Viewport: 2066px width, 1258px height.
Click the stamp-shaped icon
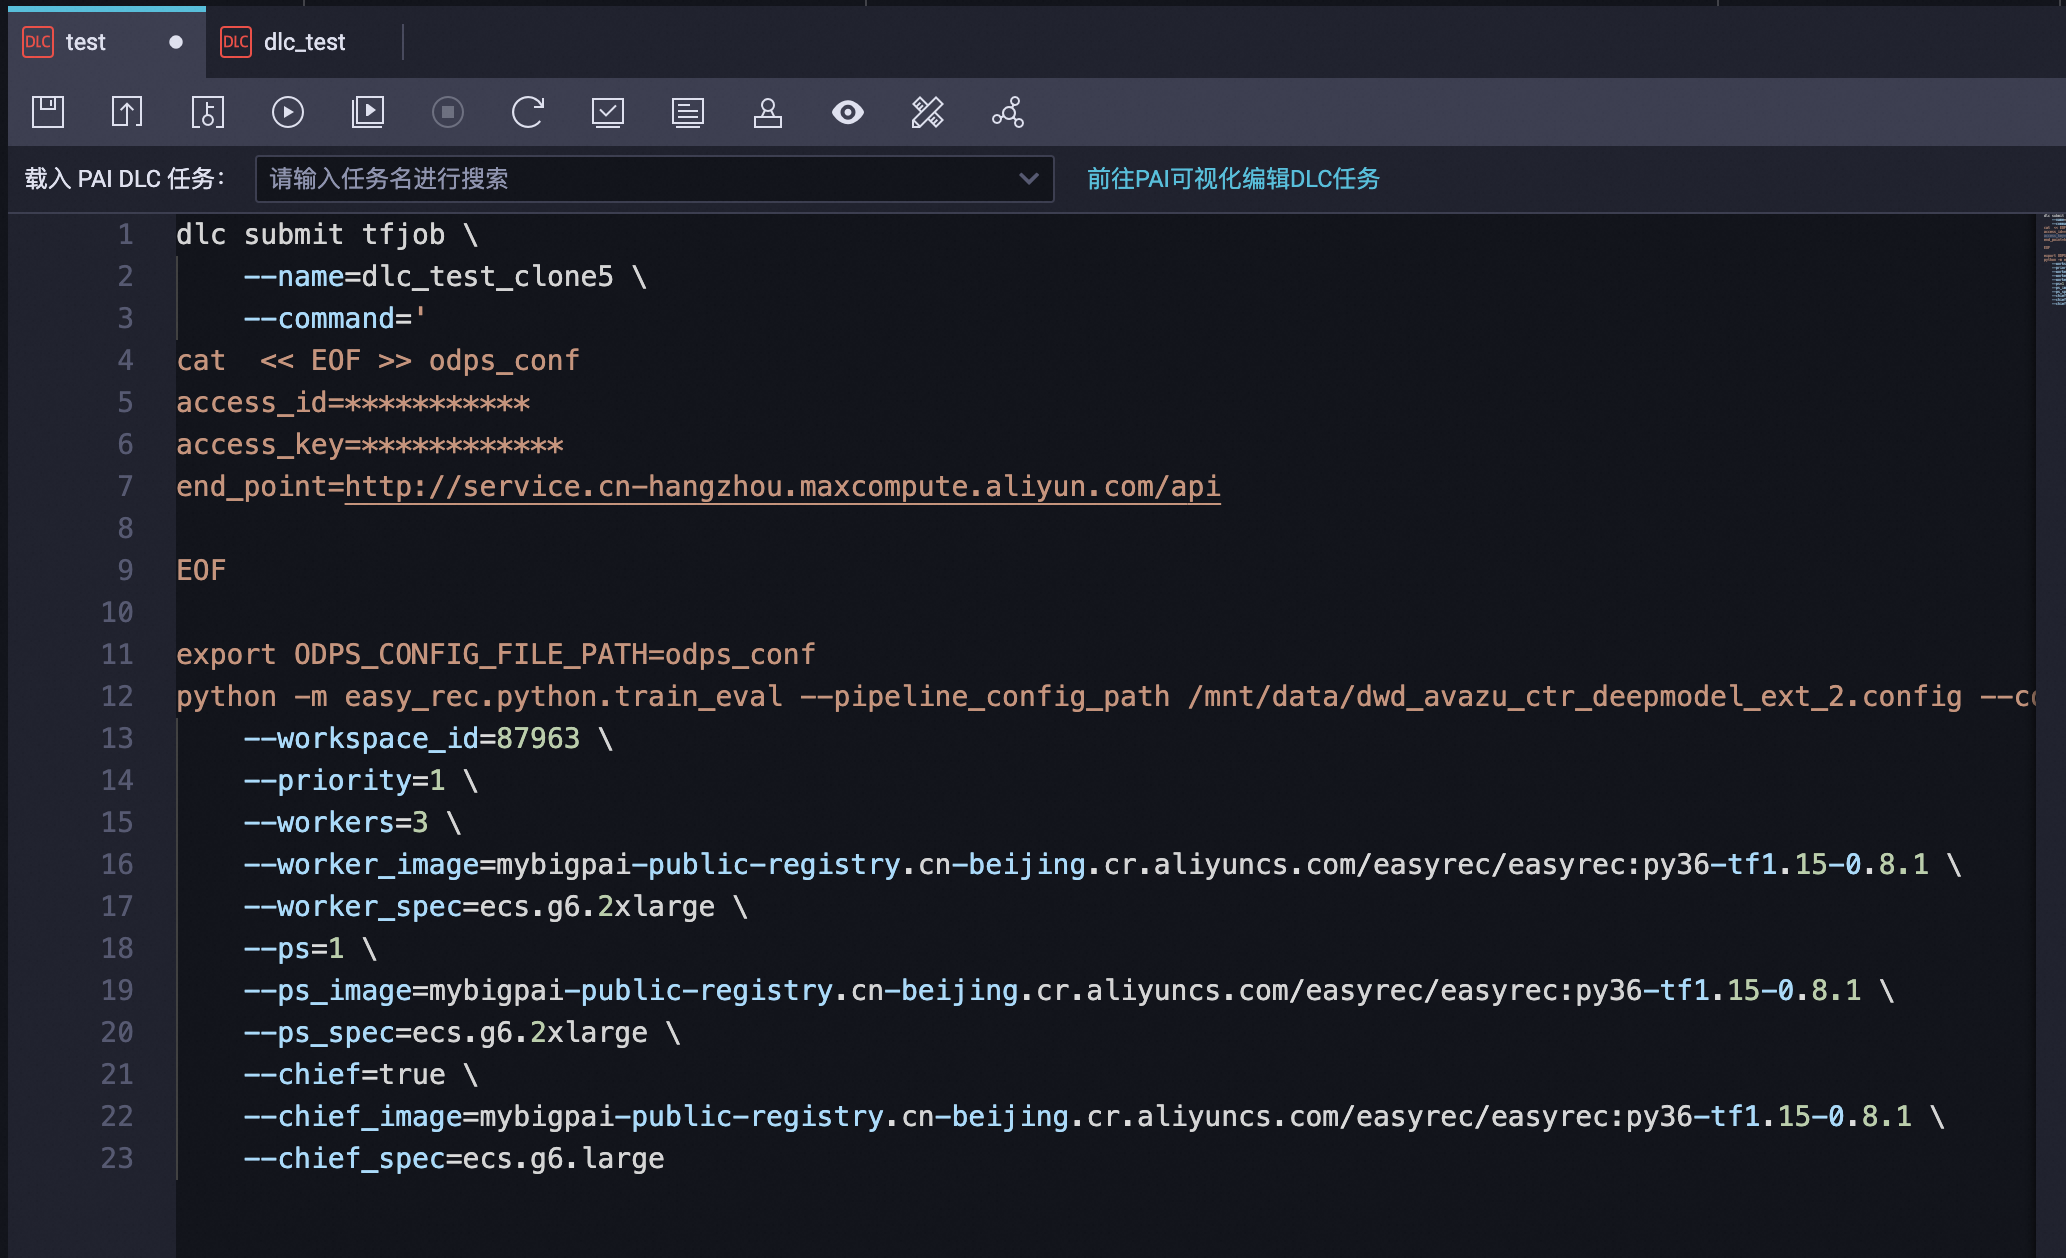(x=768, y=112)
